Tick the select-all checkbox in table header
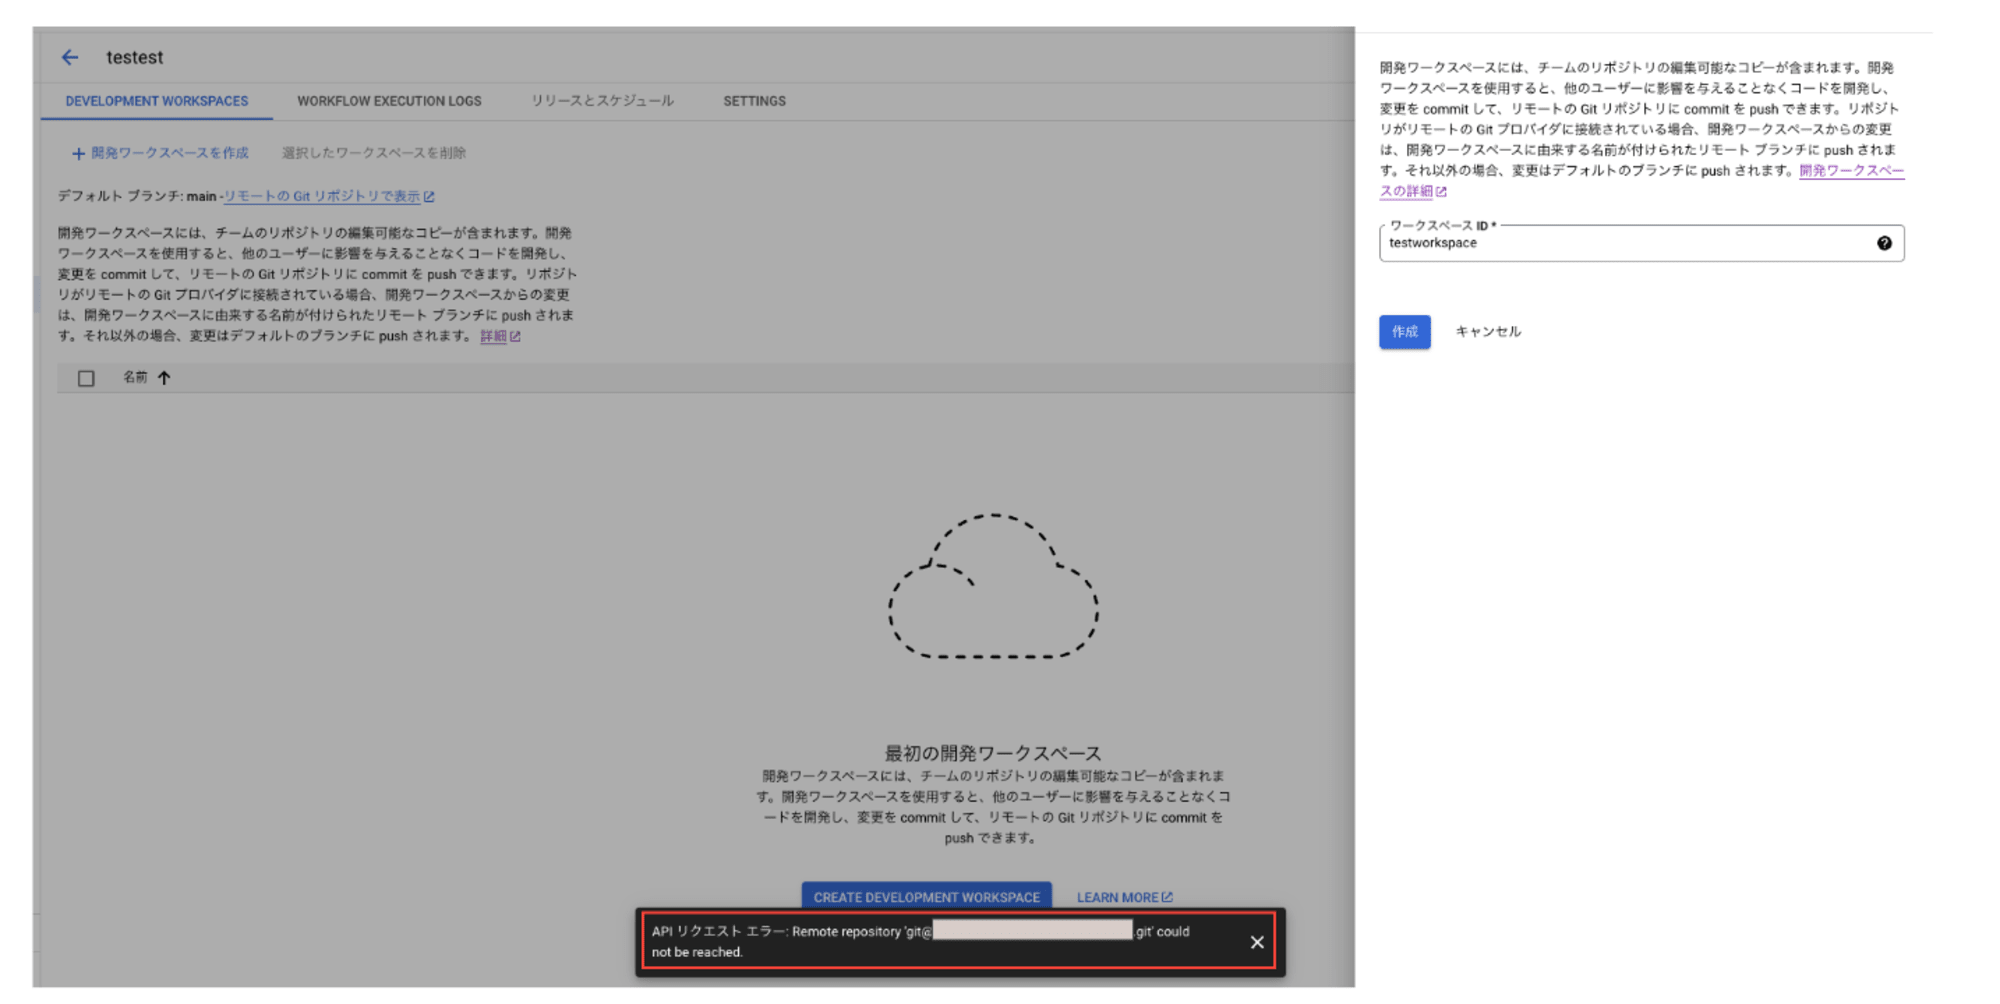The width and height of the screenshot is (2000, 1004). pos(86,378)
